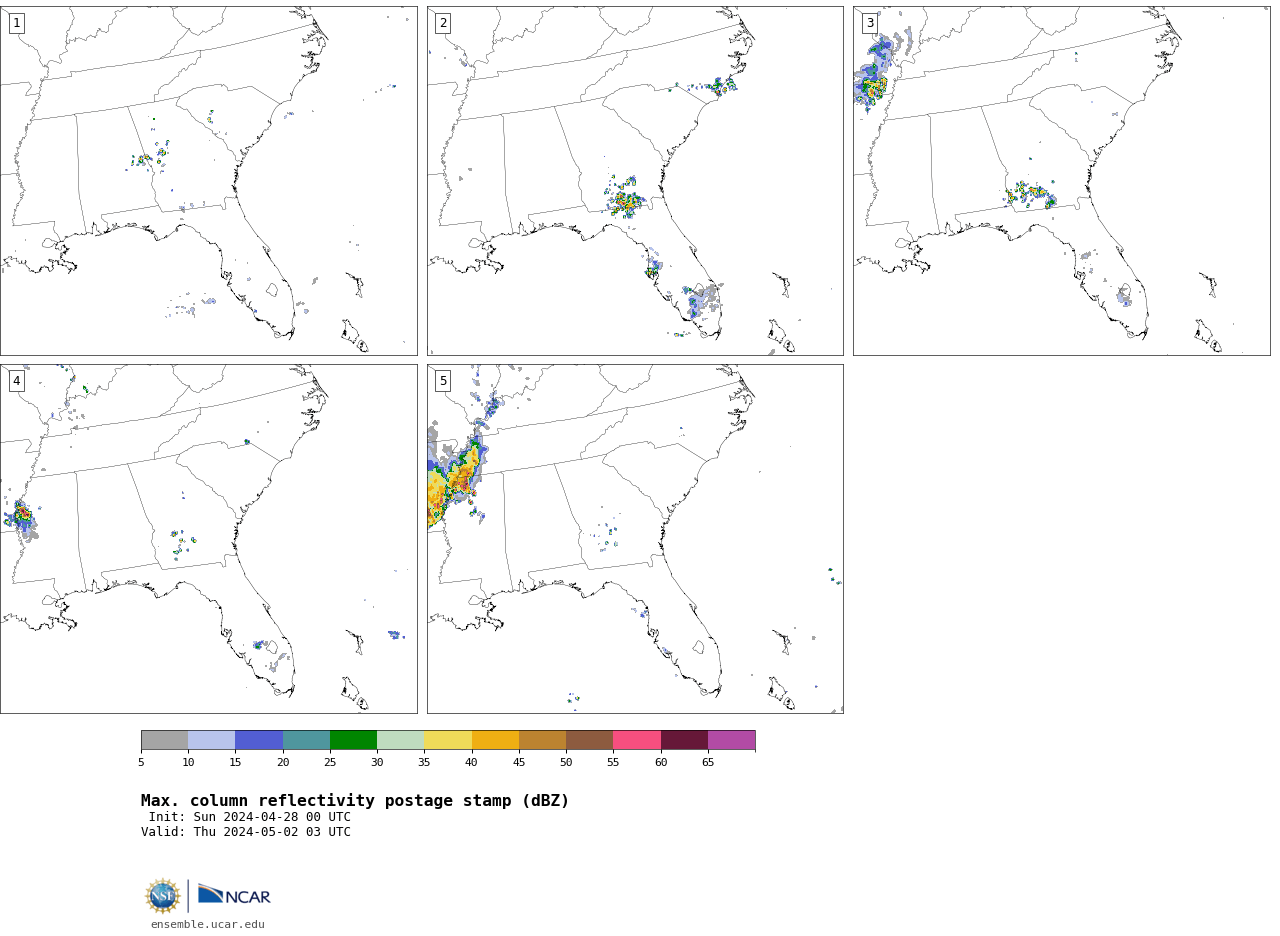Click the member label box numbered 1
1280x936 pixels.
16,23
